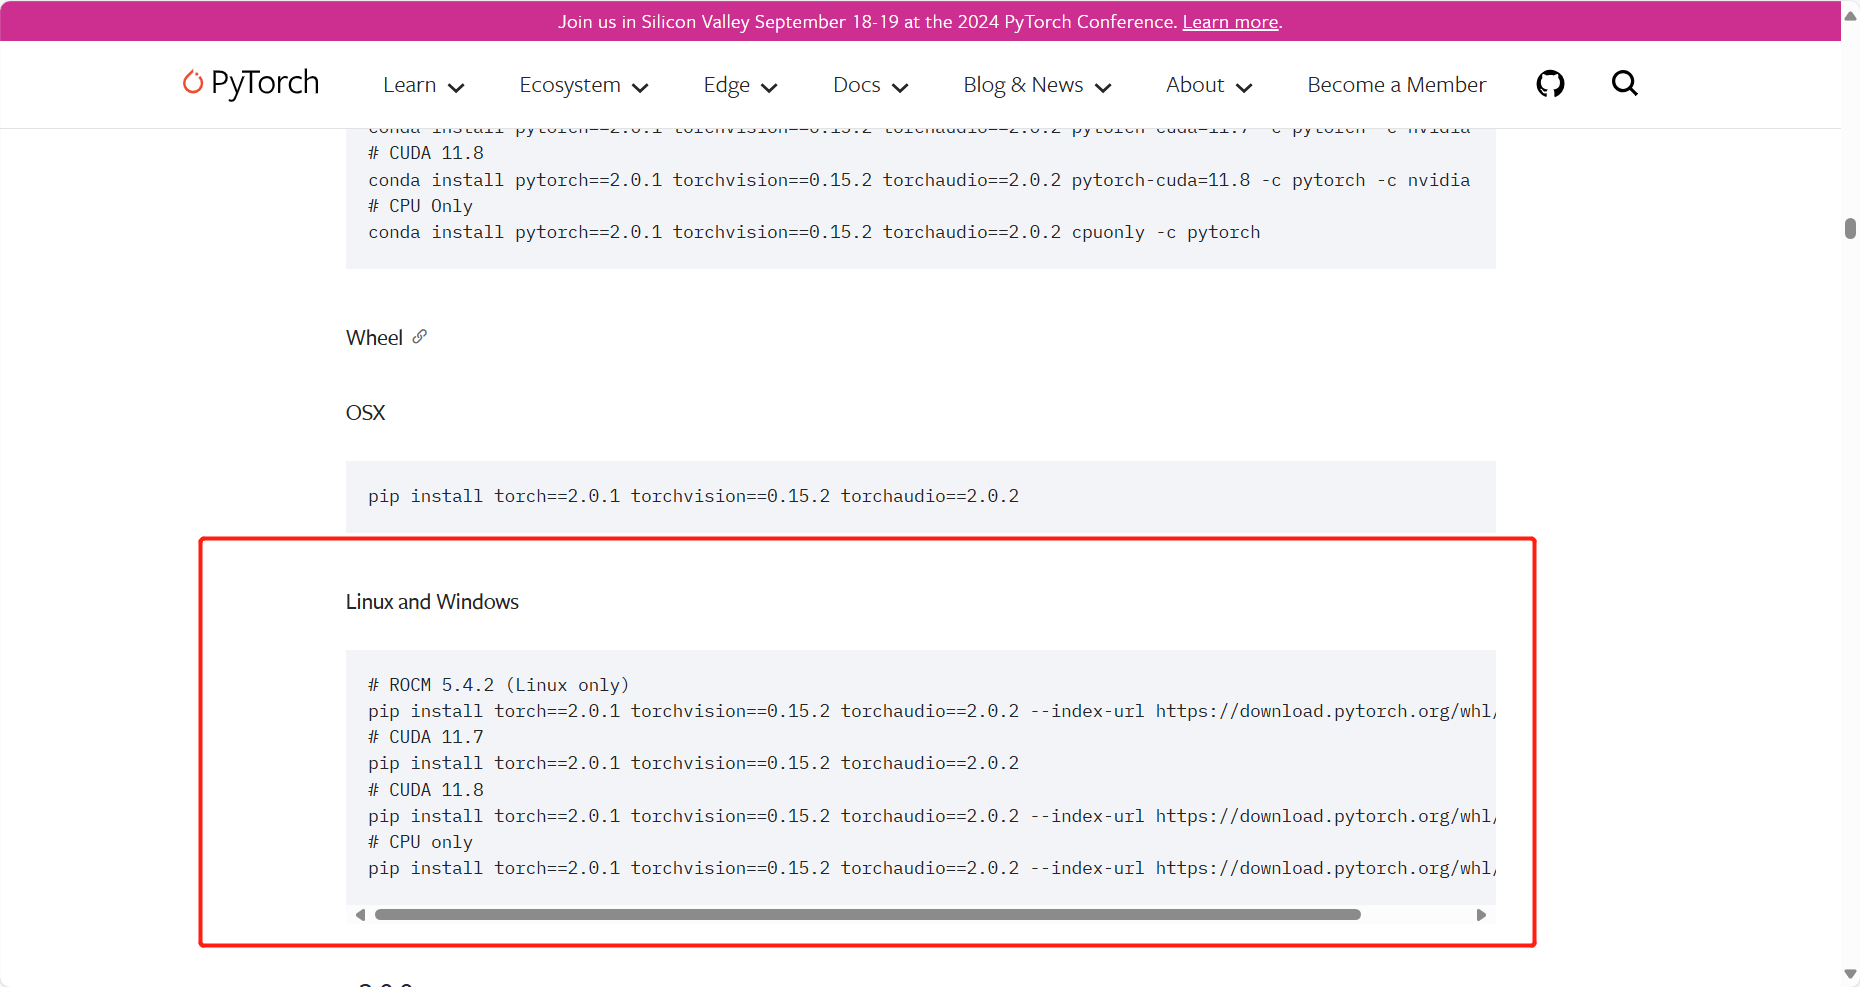Click the PyTorch logo in the header

(x=251, y=83)
